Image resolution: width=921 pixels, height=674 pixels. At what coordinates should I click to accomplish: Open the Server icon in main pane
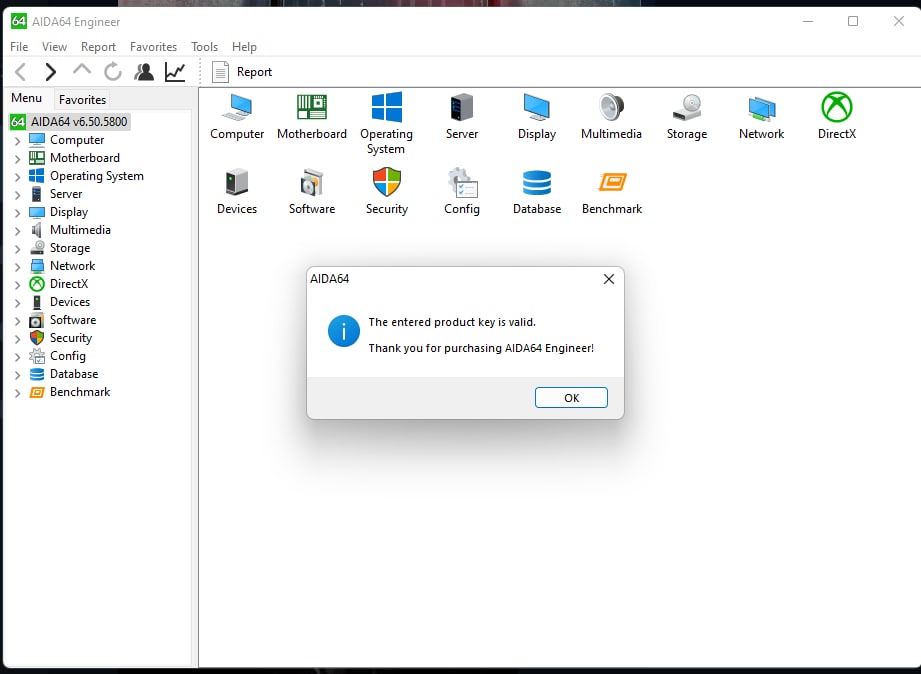462,108
